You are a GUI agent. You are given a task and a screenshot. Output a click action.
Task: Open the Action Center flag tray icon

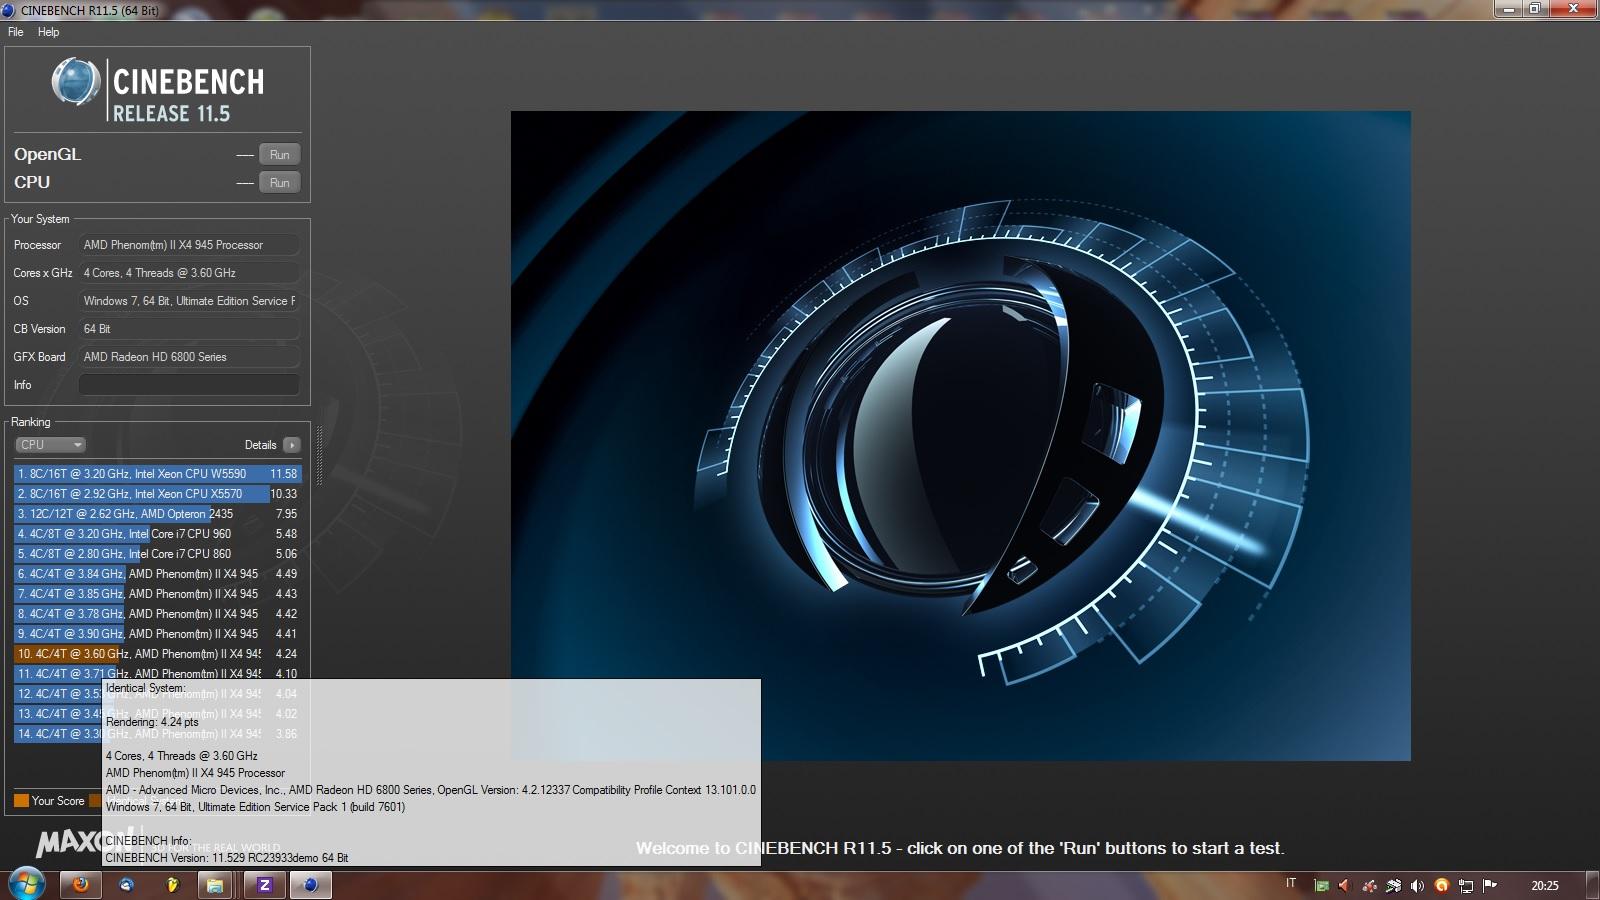pos(1490,885)
